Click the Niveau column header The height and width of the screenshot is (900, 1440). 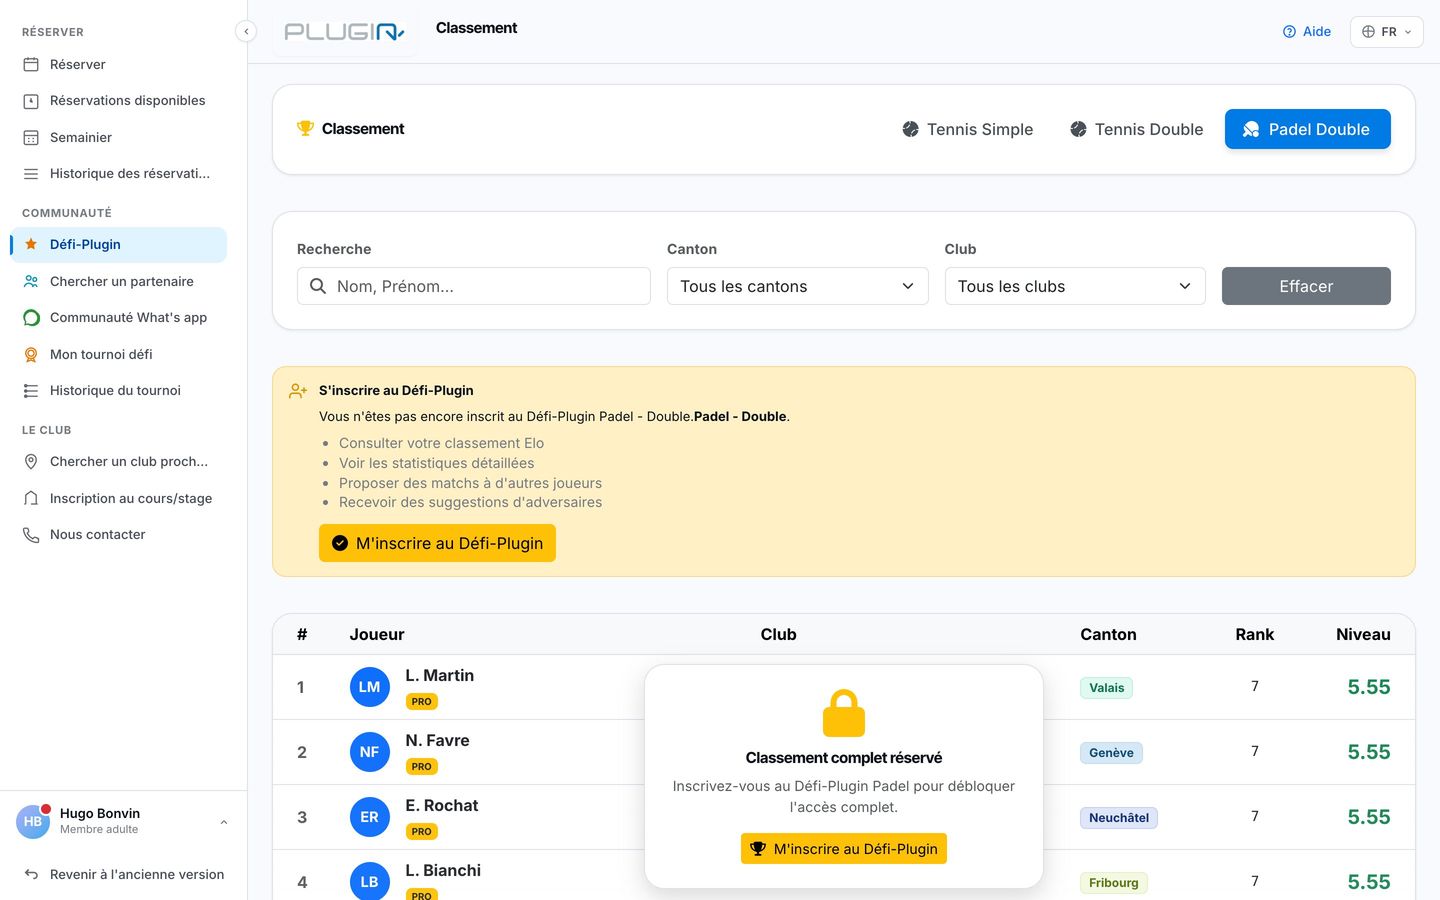[1363, 634]
